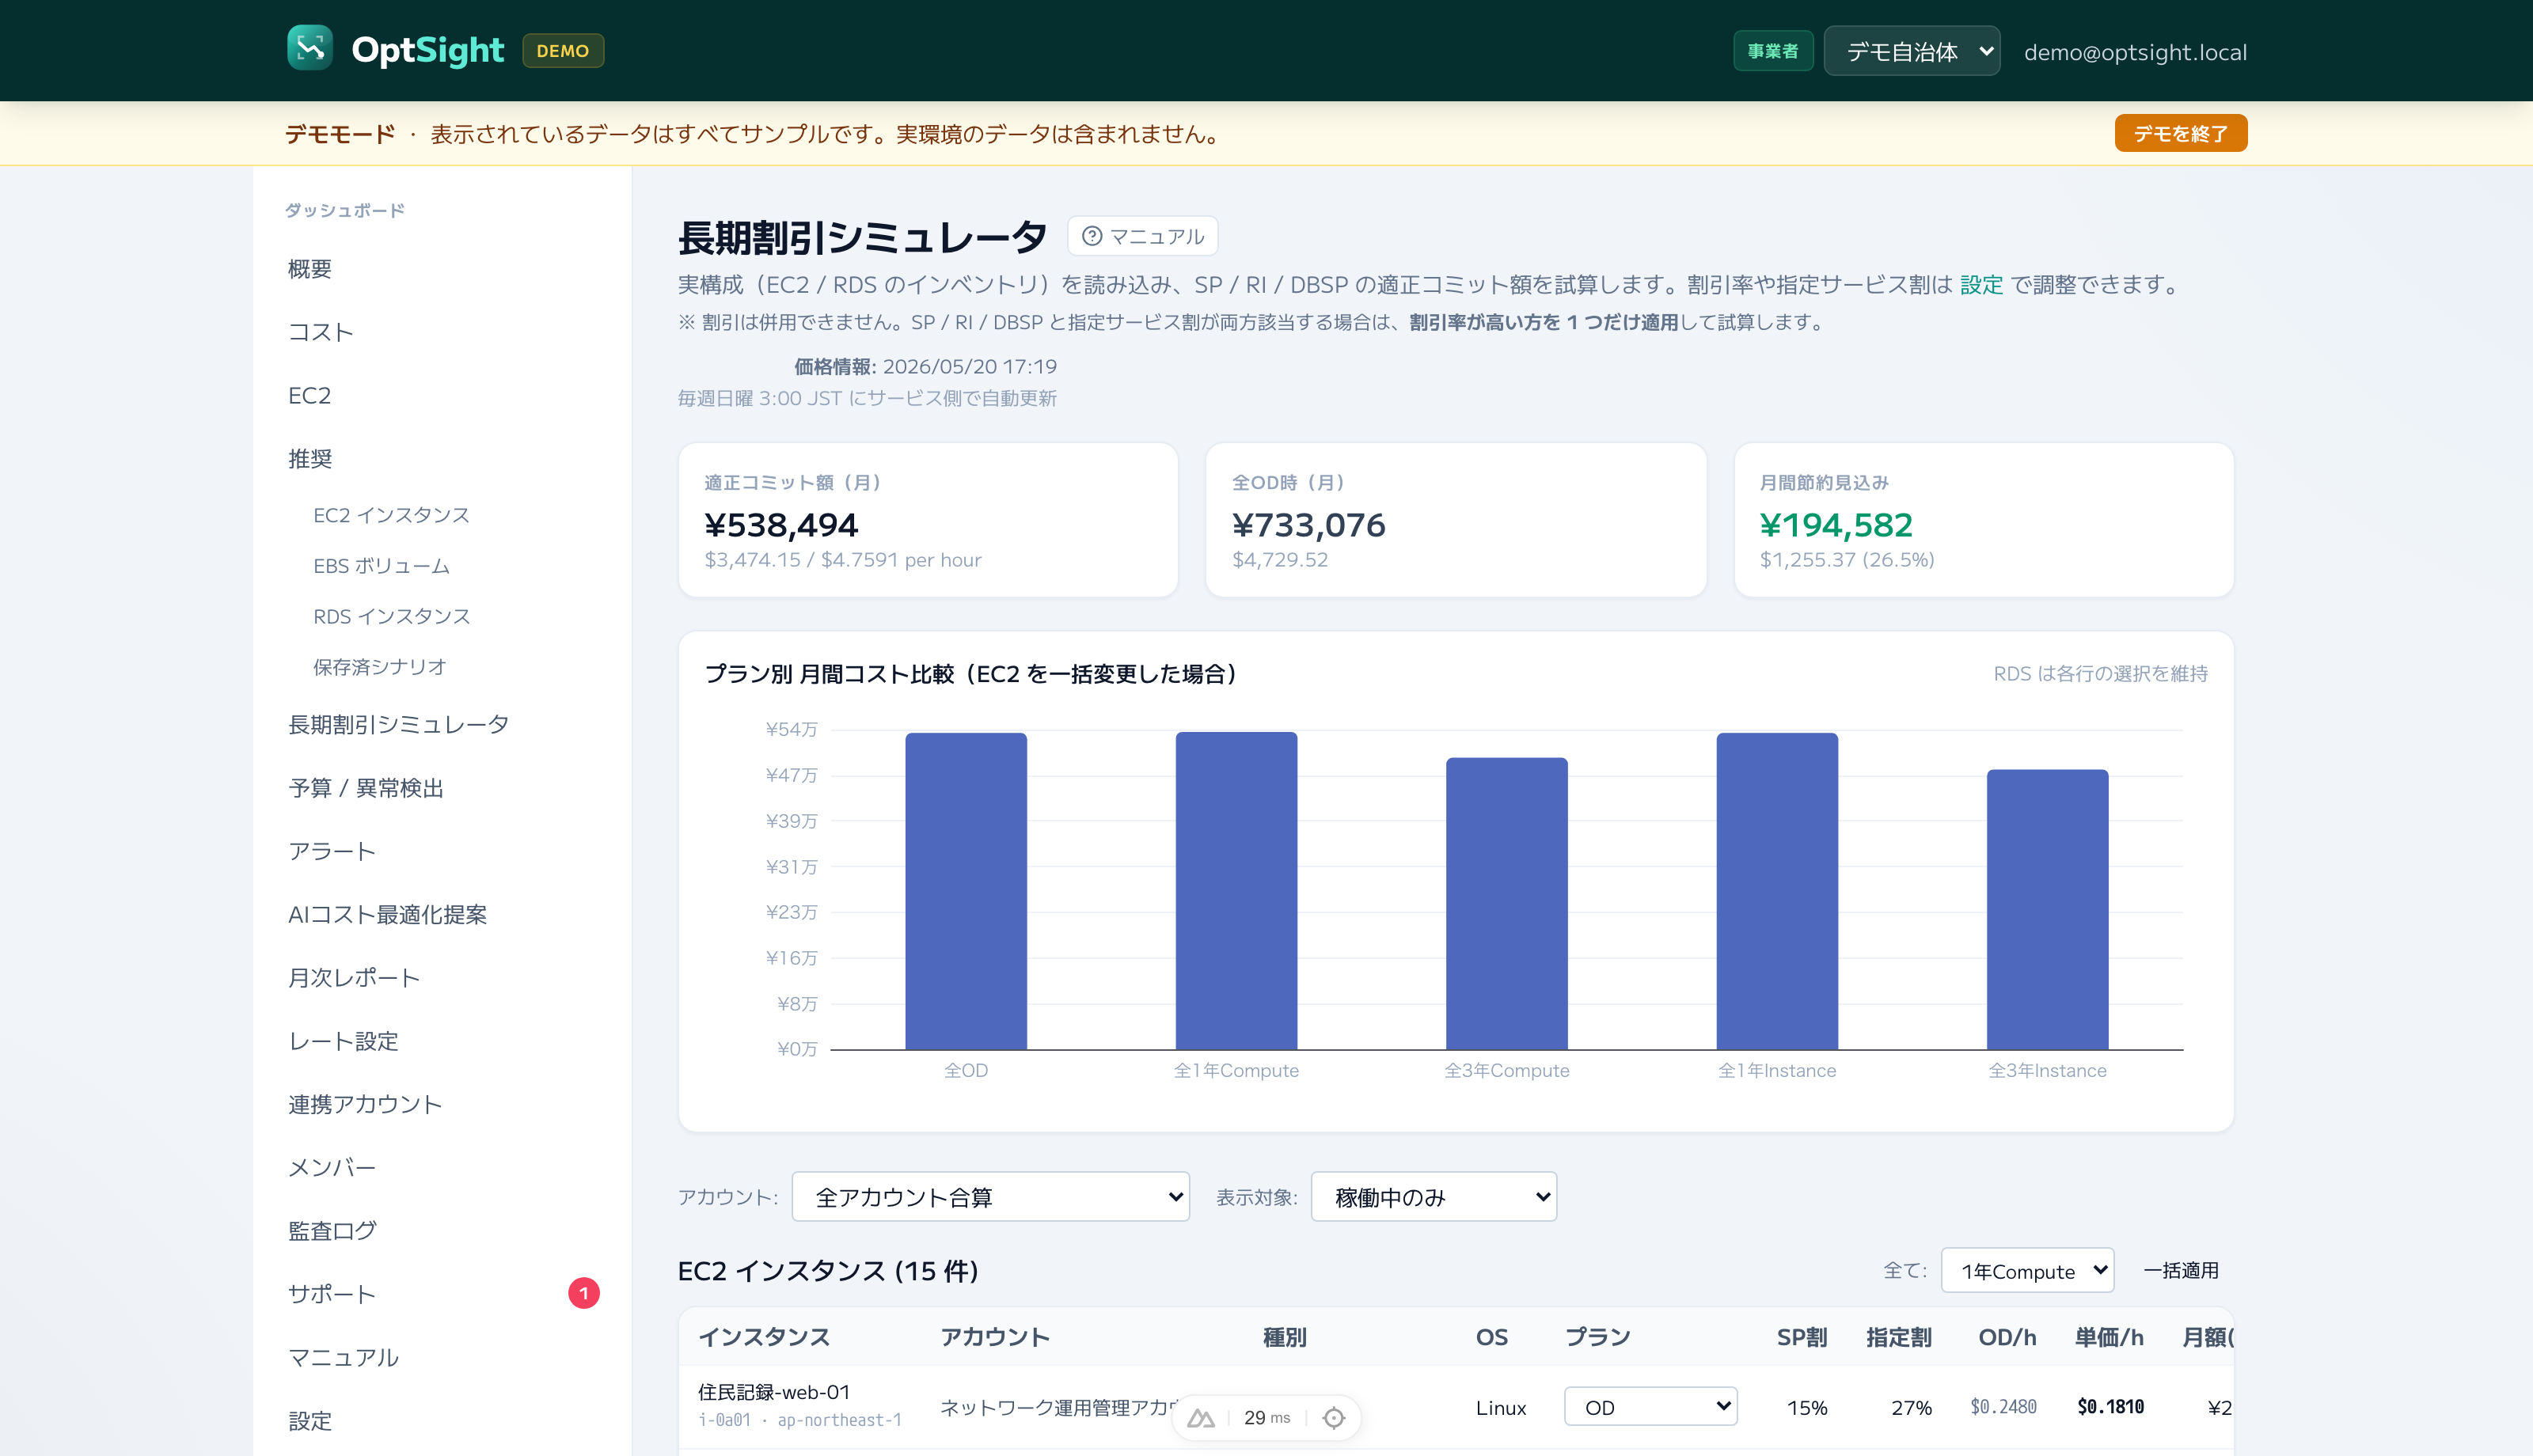
Task: Open the Nuxt DevTools icon
Action: tap(1200, 1418)
